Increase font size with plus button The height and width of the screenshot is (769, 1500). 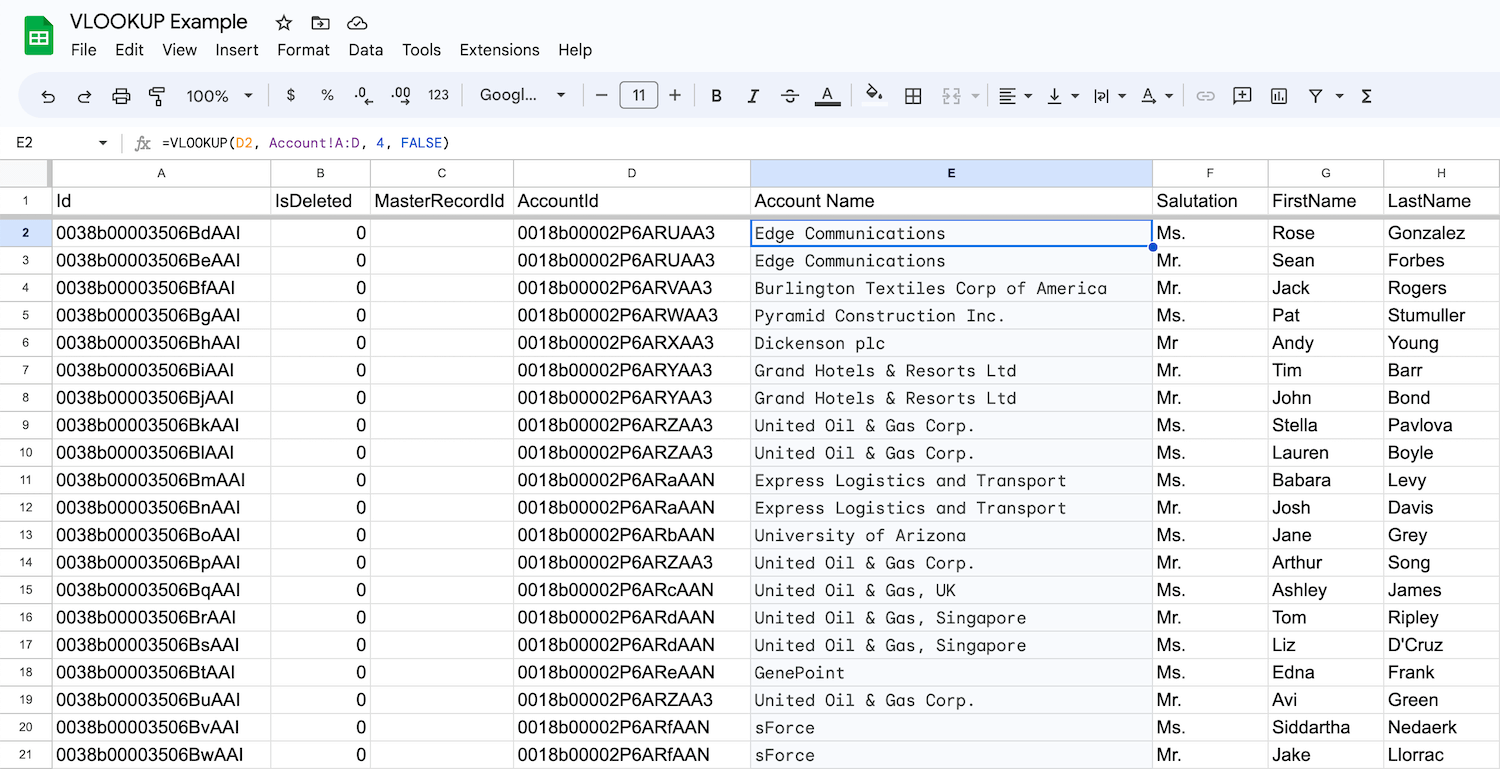click(675, 96)
